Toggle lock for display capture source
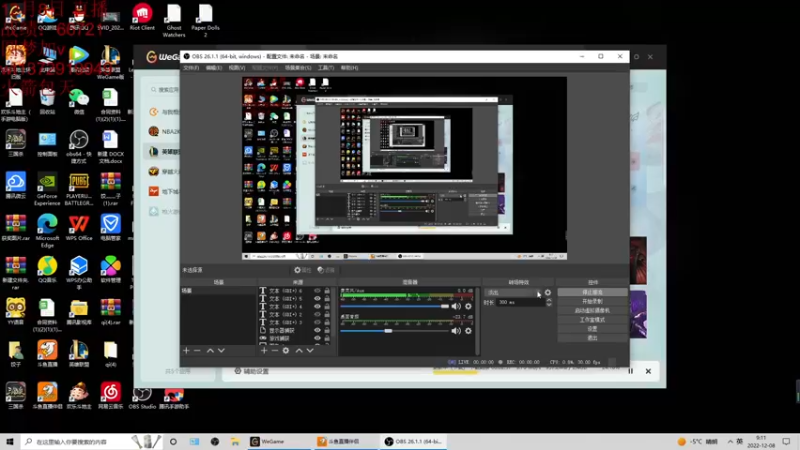Image resolution: width=800 pixels, height=450 pixels. pyautogui.click(x=327, y=330)
